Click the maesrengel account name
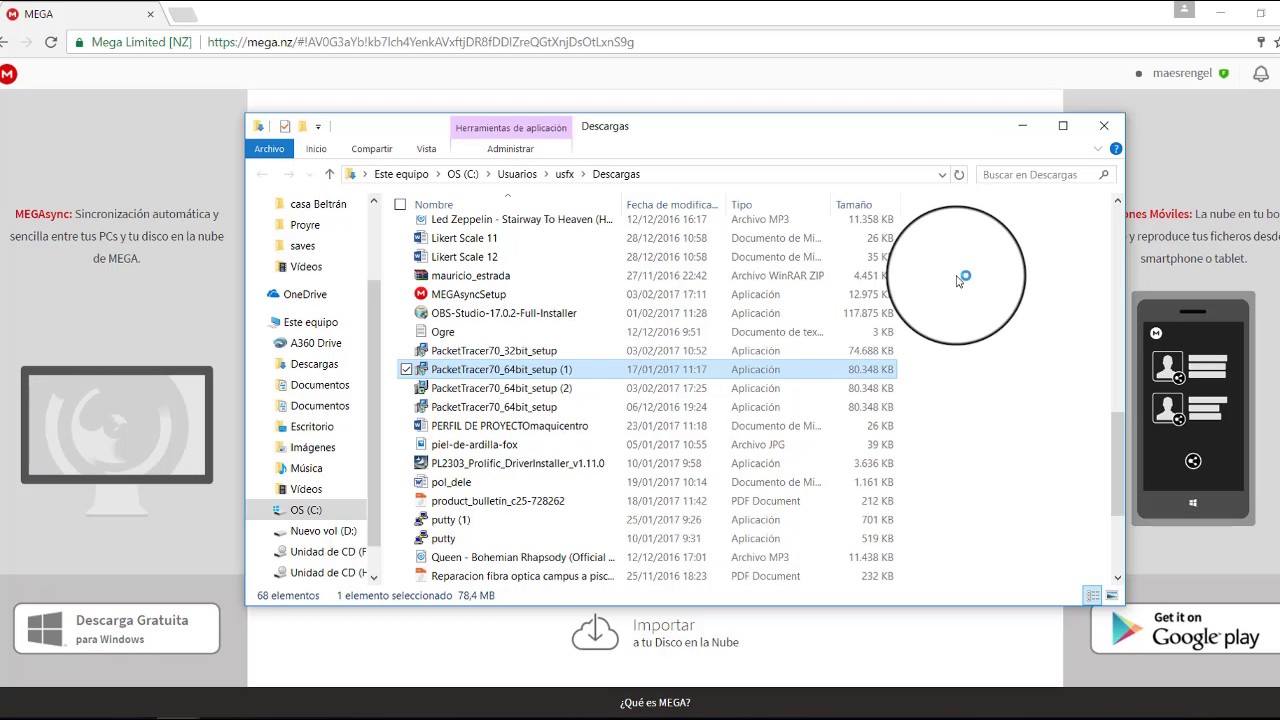This screenshot has width=1280, height=720. click(x=1182, y=73)
